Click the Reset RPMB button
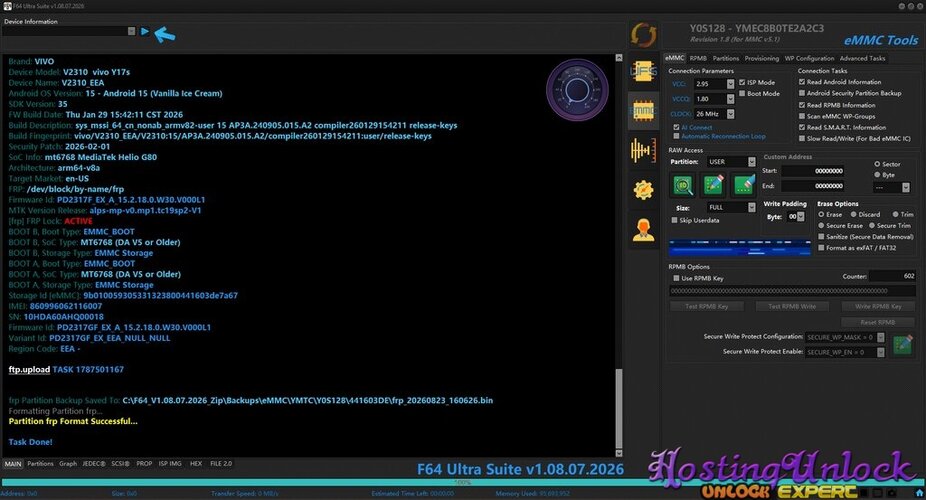This screenshot has height=500, width=926. pos(878,322)
